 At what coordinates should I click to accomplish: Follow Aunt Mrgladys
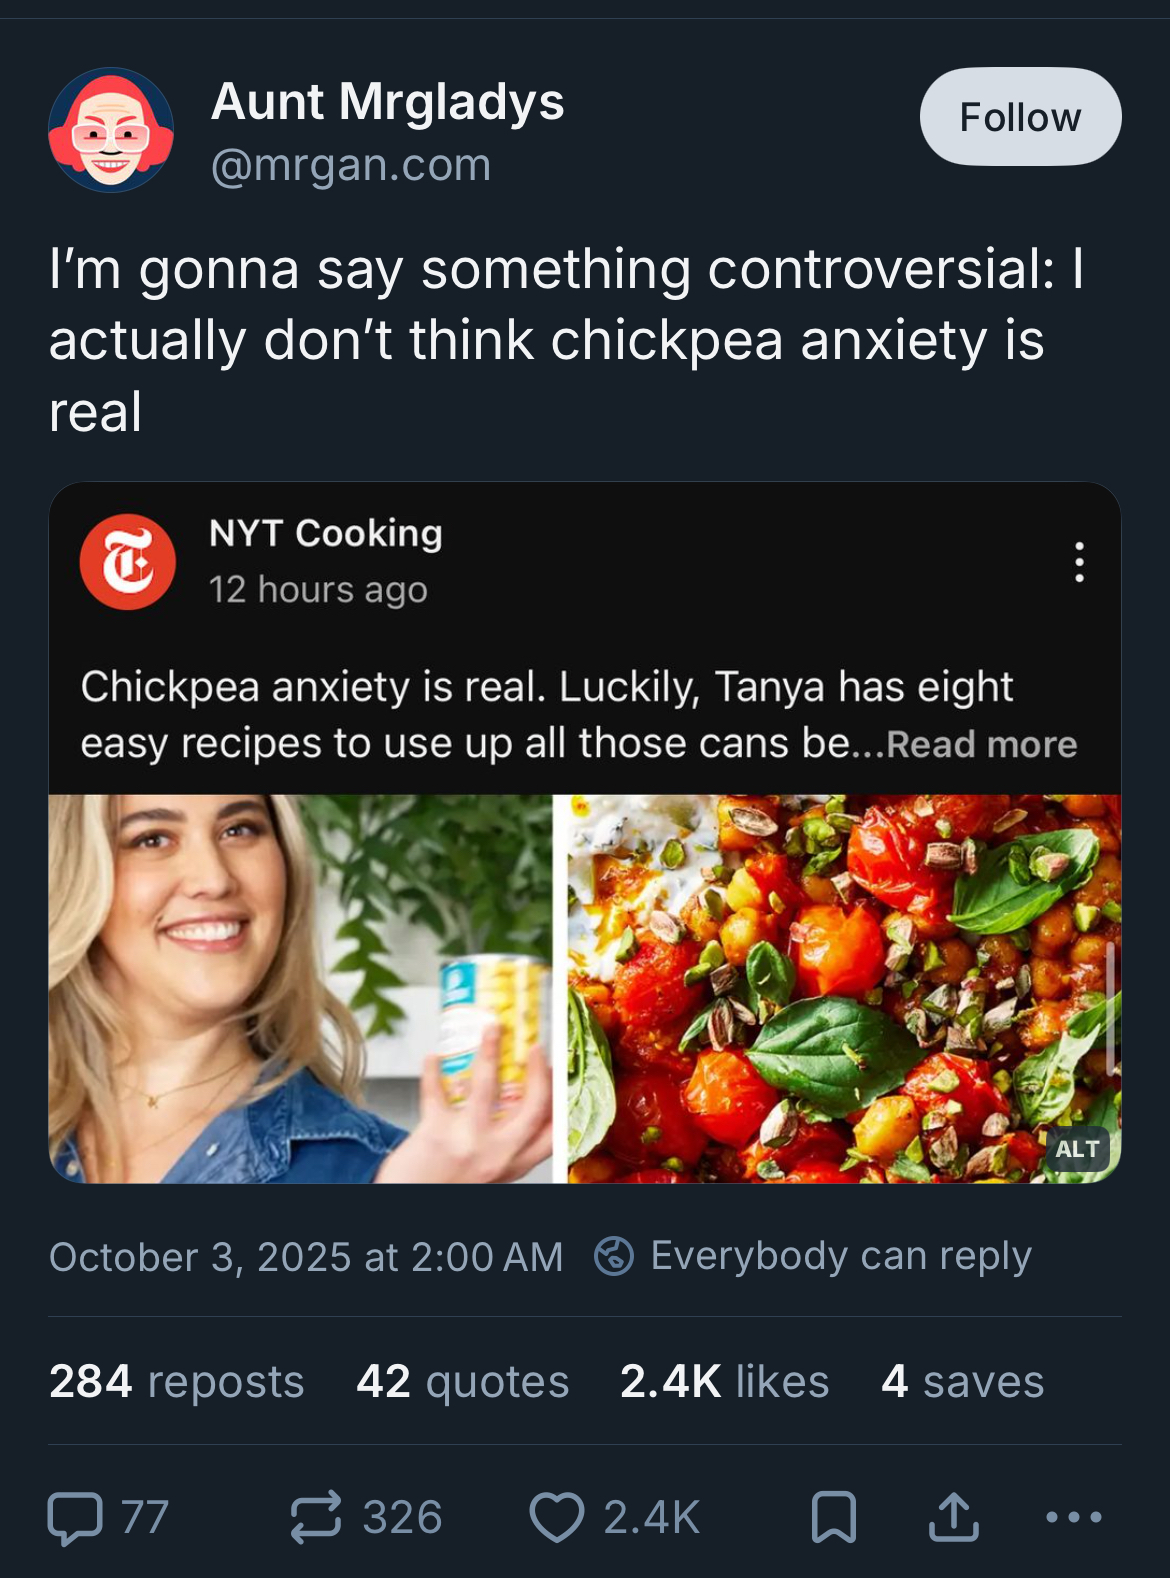point(1019,117)
